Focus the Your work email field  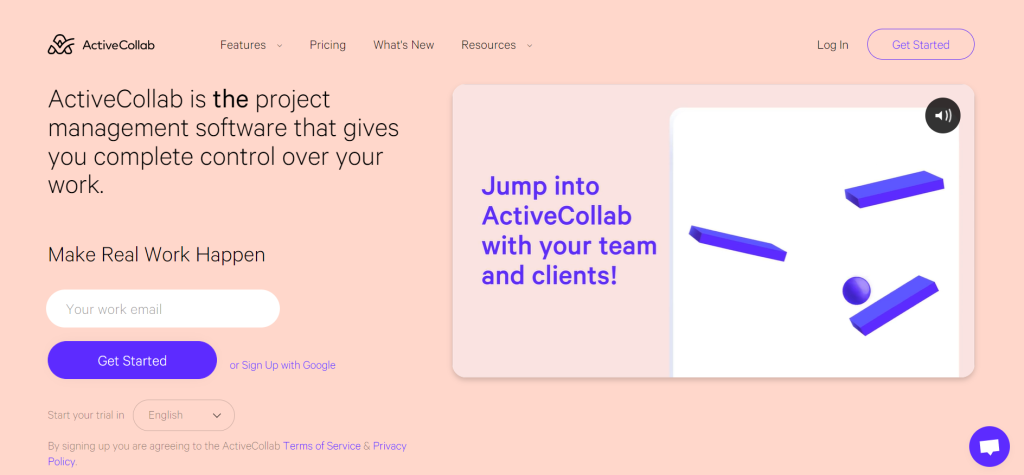[163, 308]
